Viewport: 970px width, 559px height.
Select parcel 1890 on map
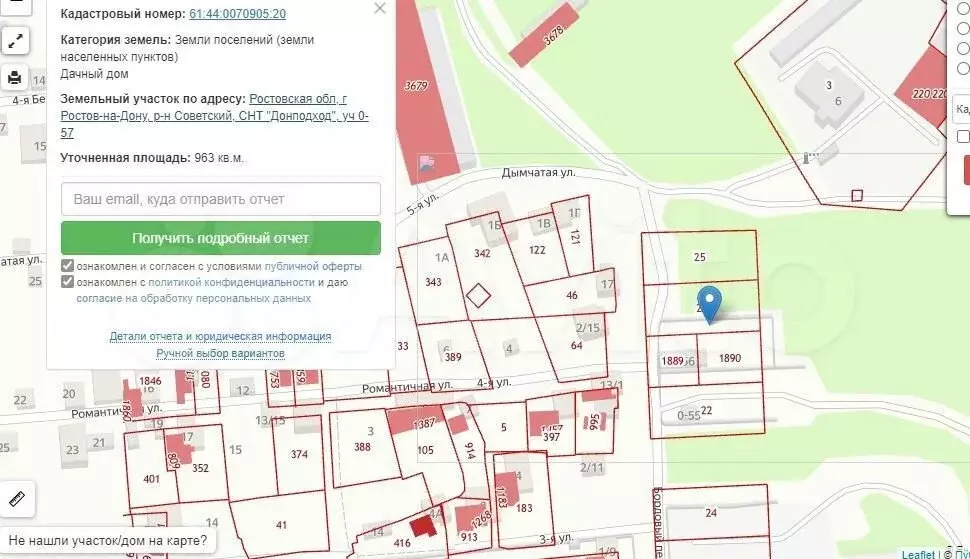coord(730,358)
